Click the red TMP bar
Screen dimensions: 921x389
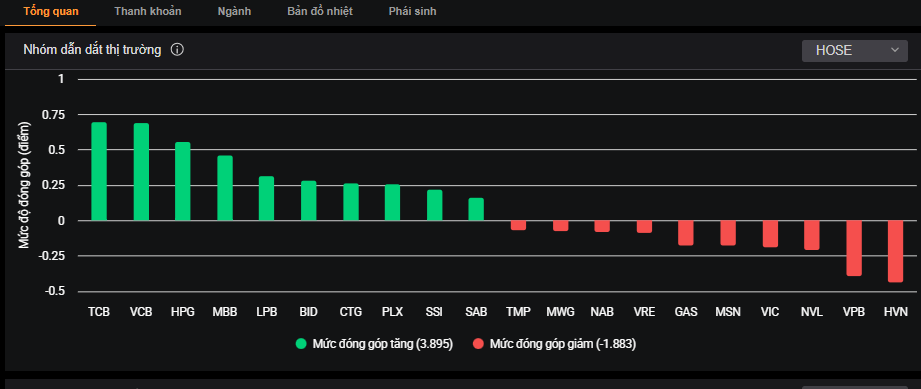519,225
